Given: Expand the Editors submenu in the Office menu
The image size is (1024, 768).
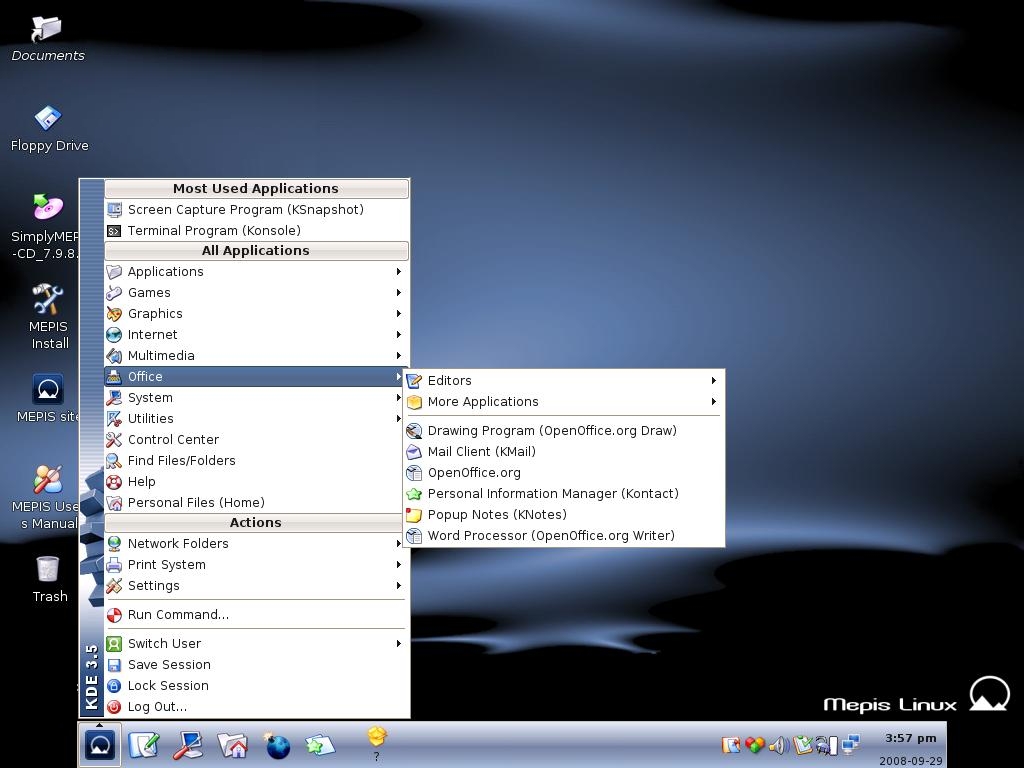Looking at the screenshot, I should pos(564,380).
